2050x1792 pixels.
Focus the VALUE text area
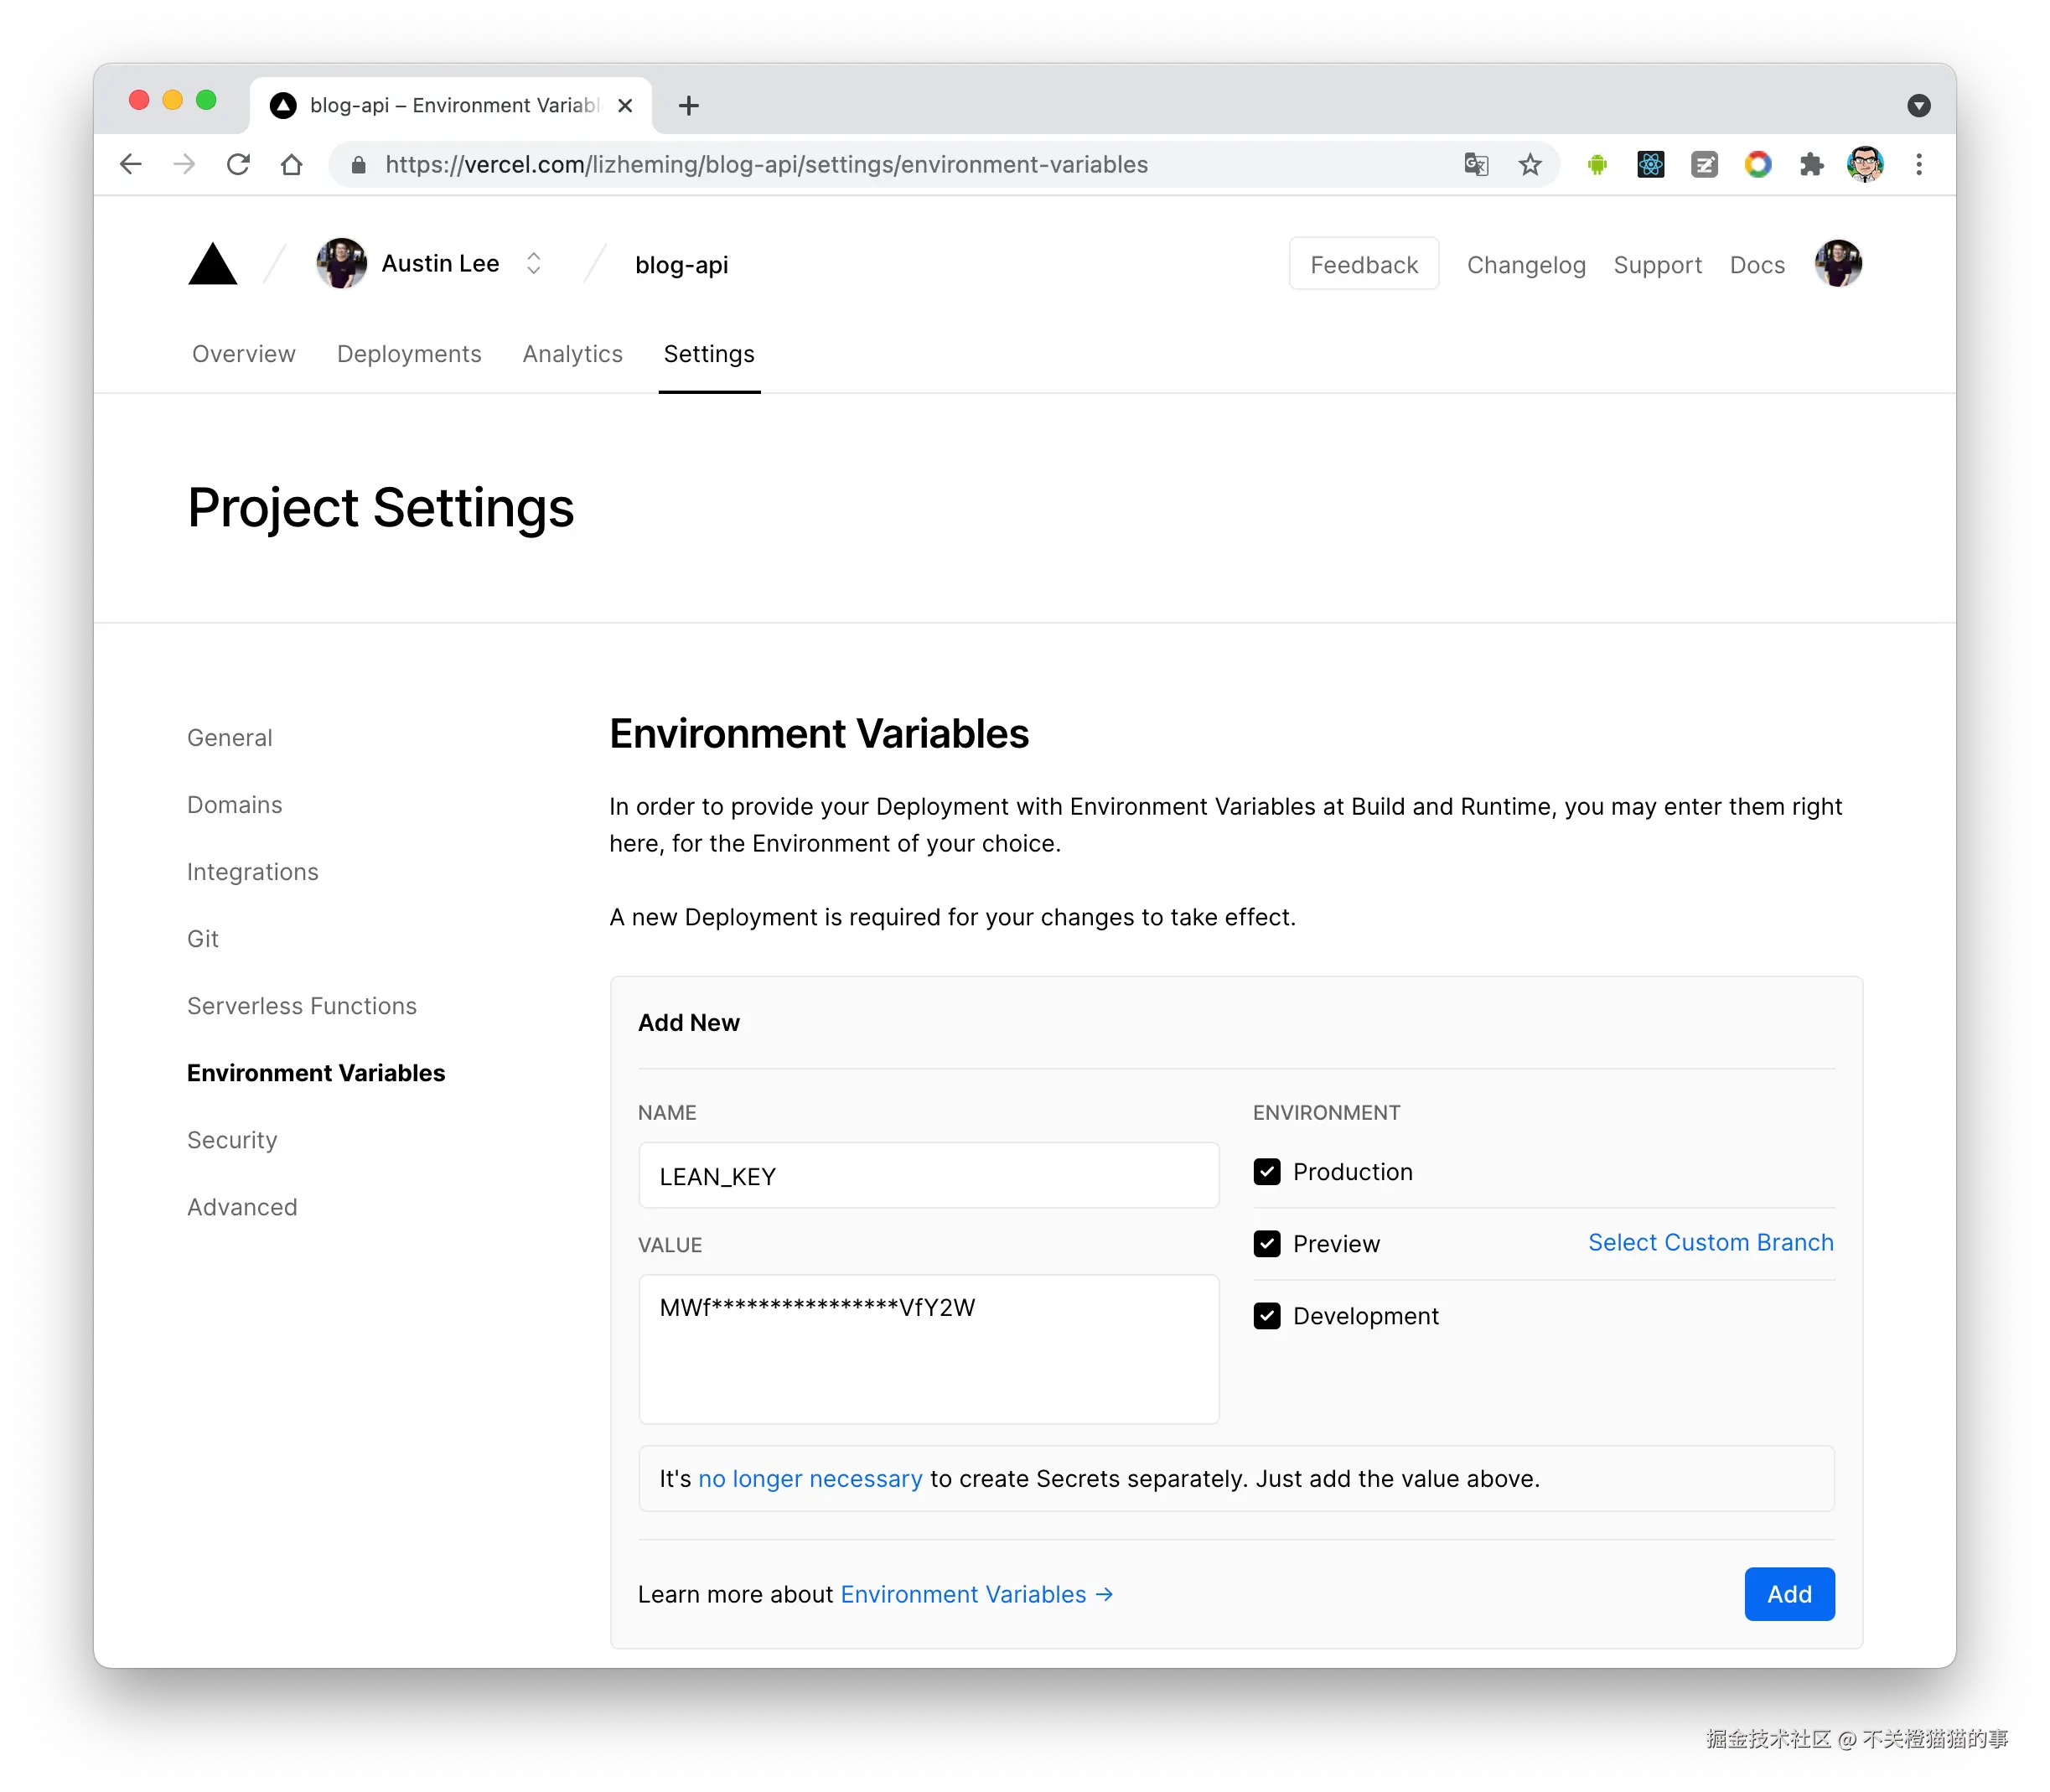929,1350
